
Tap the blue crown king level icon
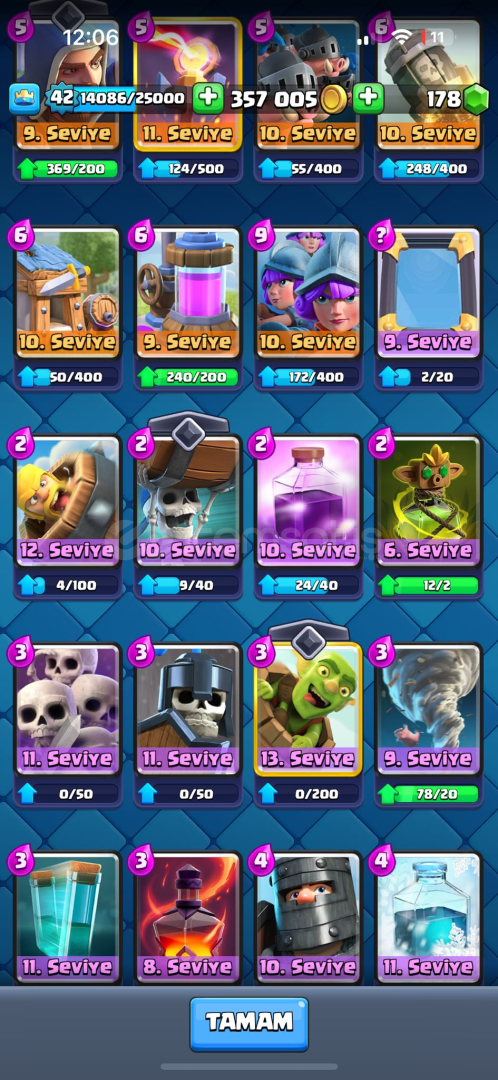tap(23, 99)
